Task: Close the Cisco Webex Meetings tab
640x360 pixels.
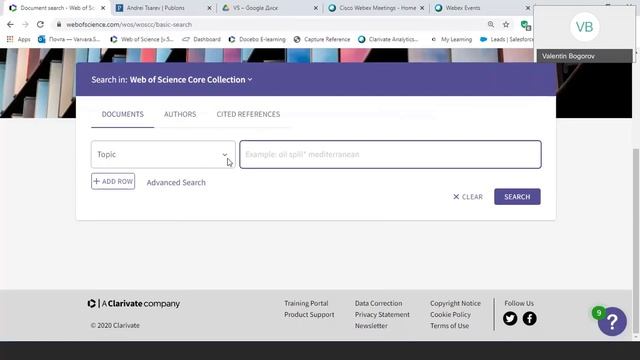Action: (422, 8)
